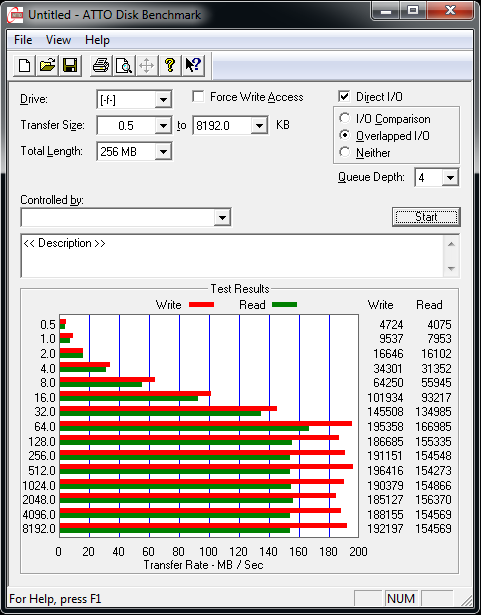The height and width of the screenshot is (615, 481).
Task: Click the read value 134985
Action: tap(433, 411)
